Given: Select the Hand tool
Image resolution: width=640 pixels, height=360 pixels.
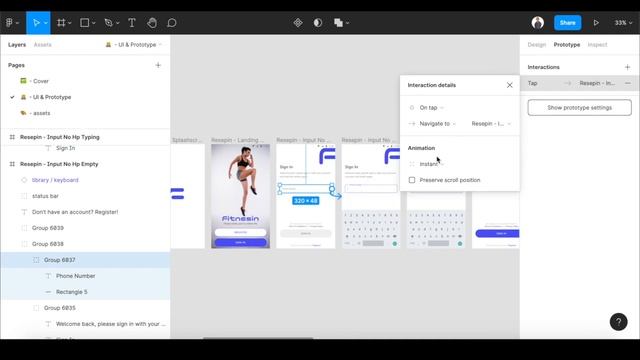Looking at the screenshot, I should tap(152, 23).
